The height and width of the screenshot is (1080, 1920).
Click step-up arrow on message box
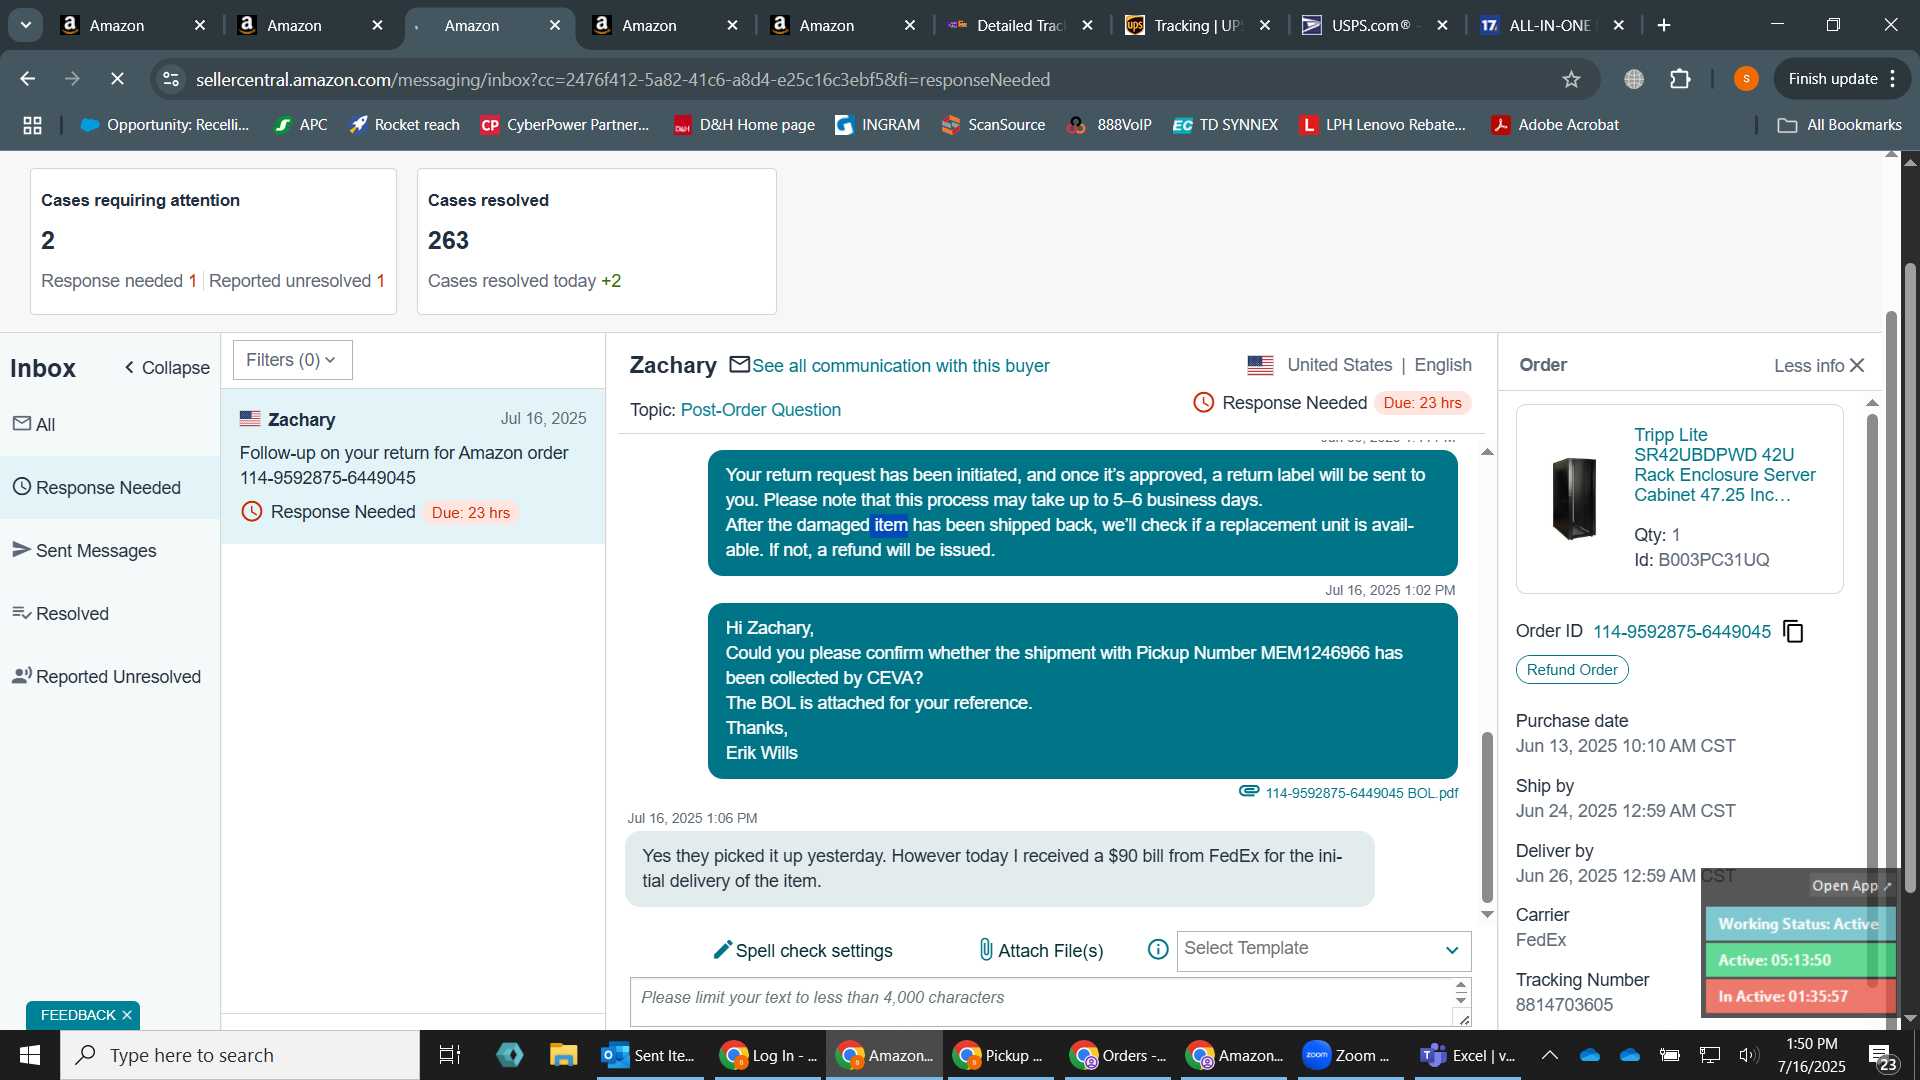pos(1461,986)
